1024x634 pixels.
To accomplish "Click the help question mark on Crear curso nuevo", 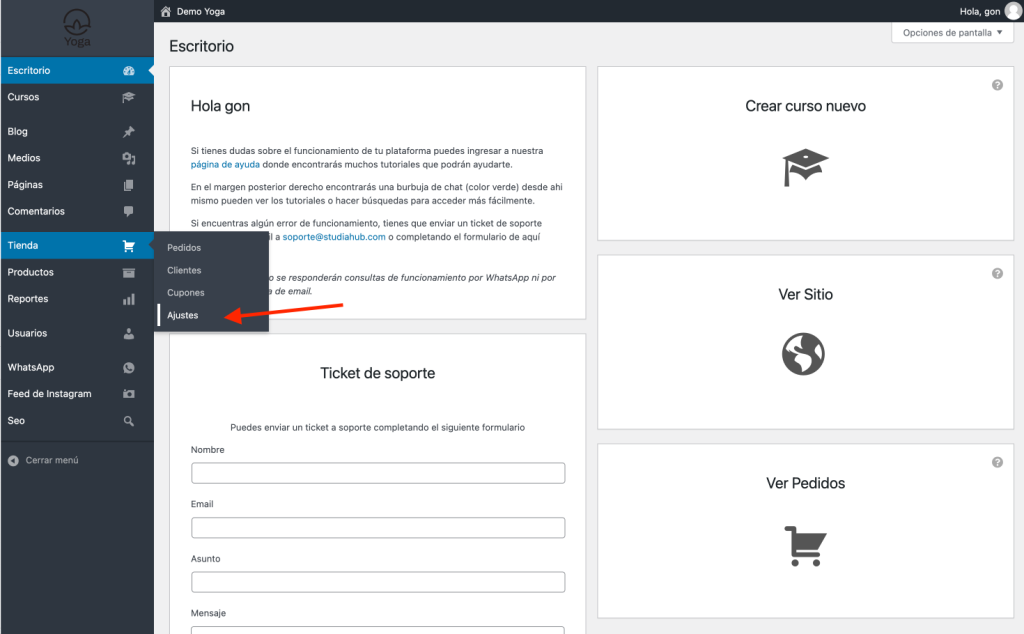I will [997, 85].
